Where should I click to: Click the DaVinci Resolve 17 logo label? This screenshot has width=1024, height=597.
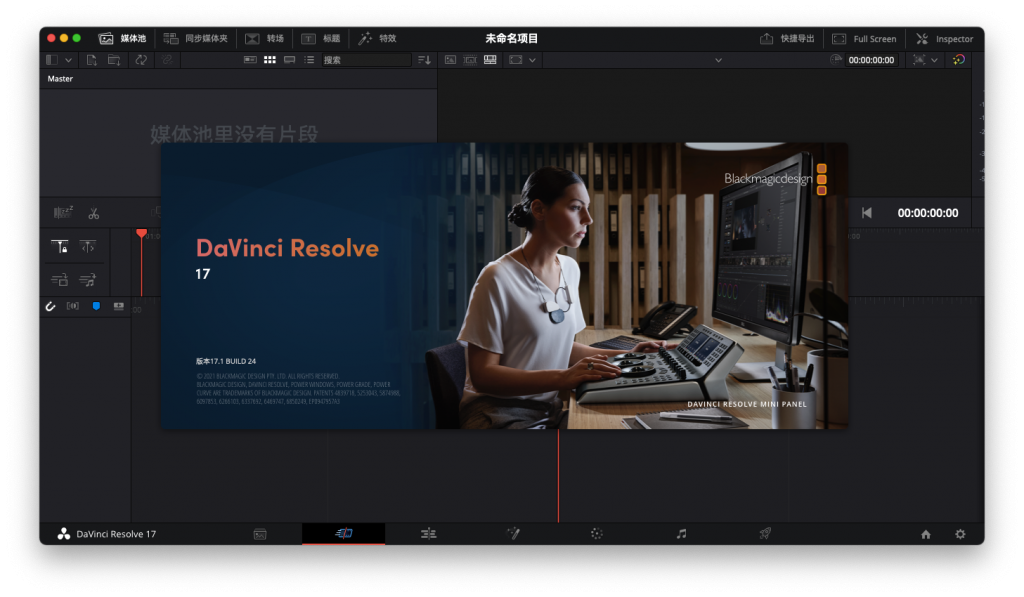tap(106, 534)
